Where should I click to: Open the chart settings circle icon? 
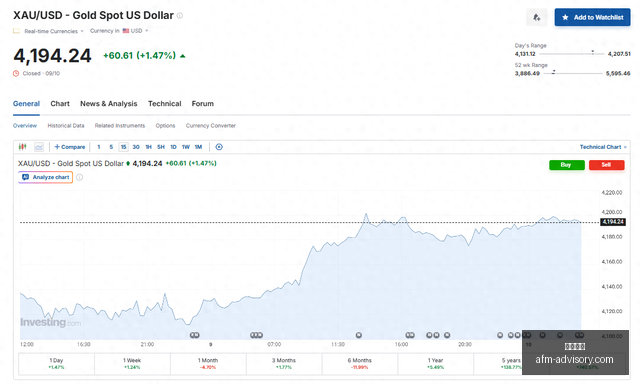click(x=219, y=147)
